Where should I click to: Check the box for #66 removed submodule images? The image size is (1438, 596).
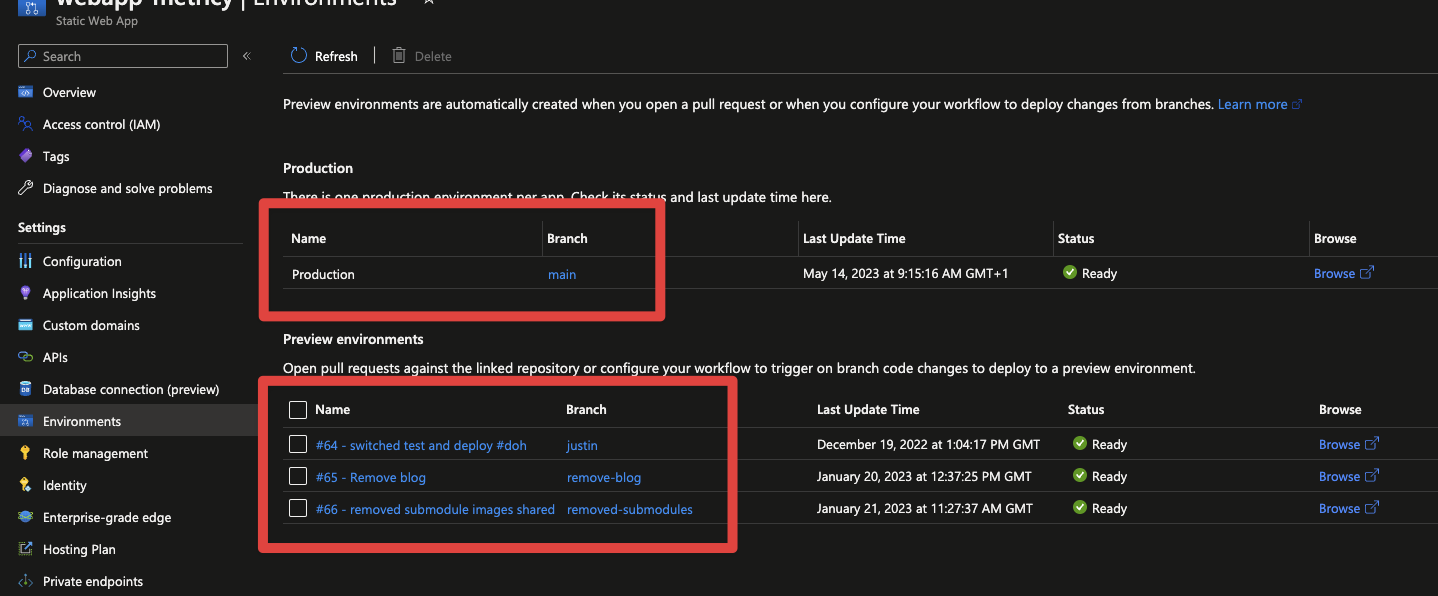pyautogui.click(x=298, y=508)
